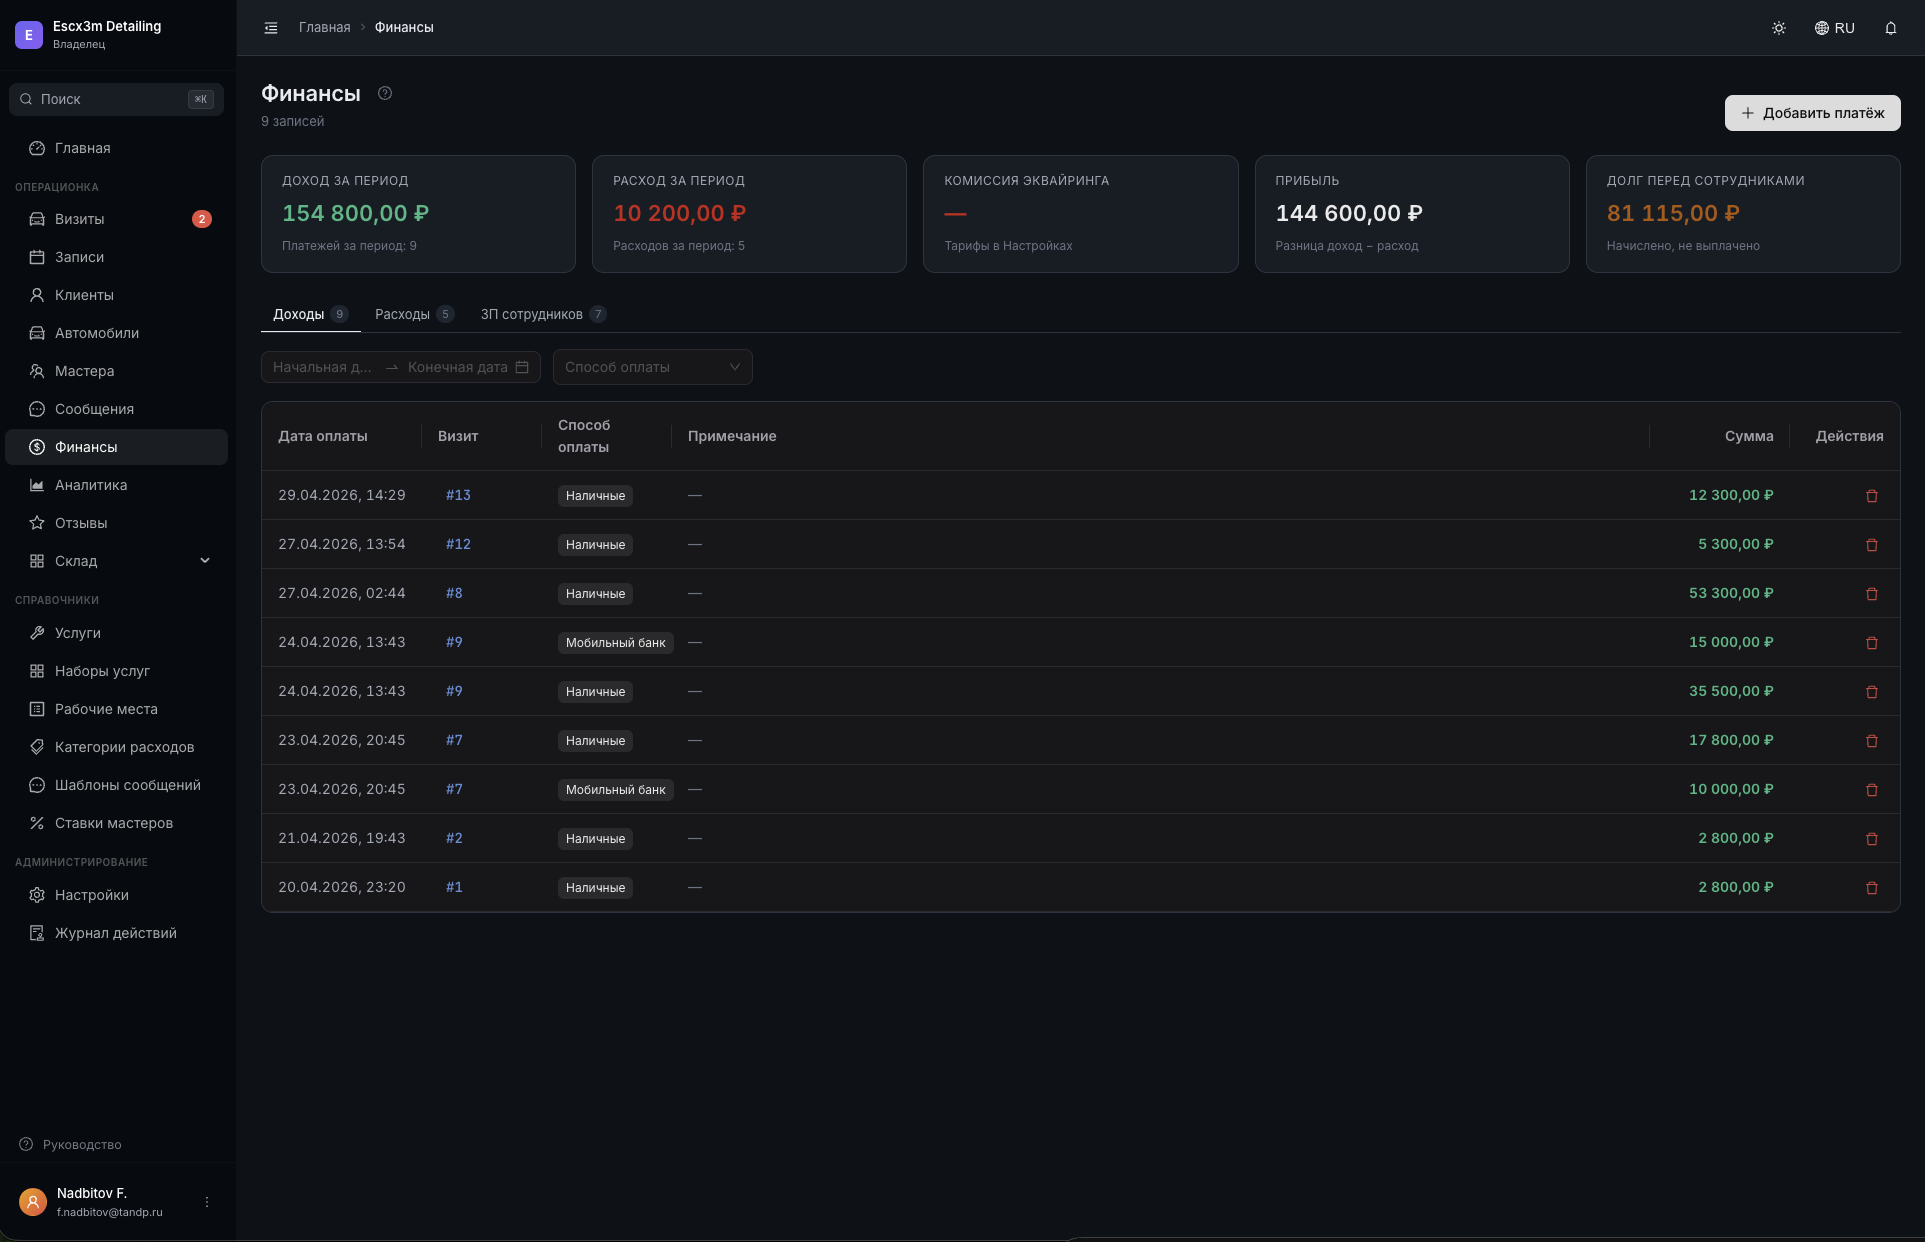1925x1242 pixels.
Task: Click the help icon next to Финансы
Action: point(385,93)
